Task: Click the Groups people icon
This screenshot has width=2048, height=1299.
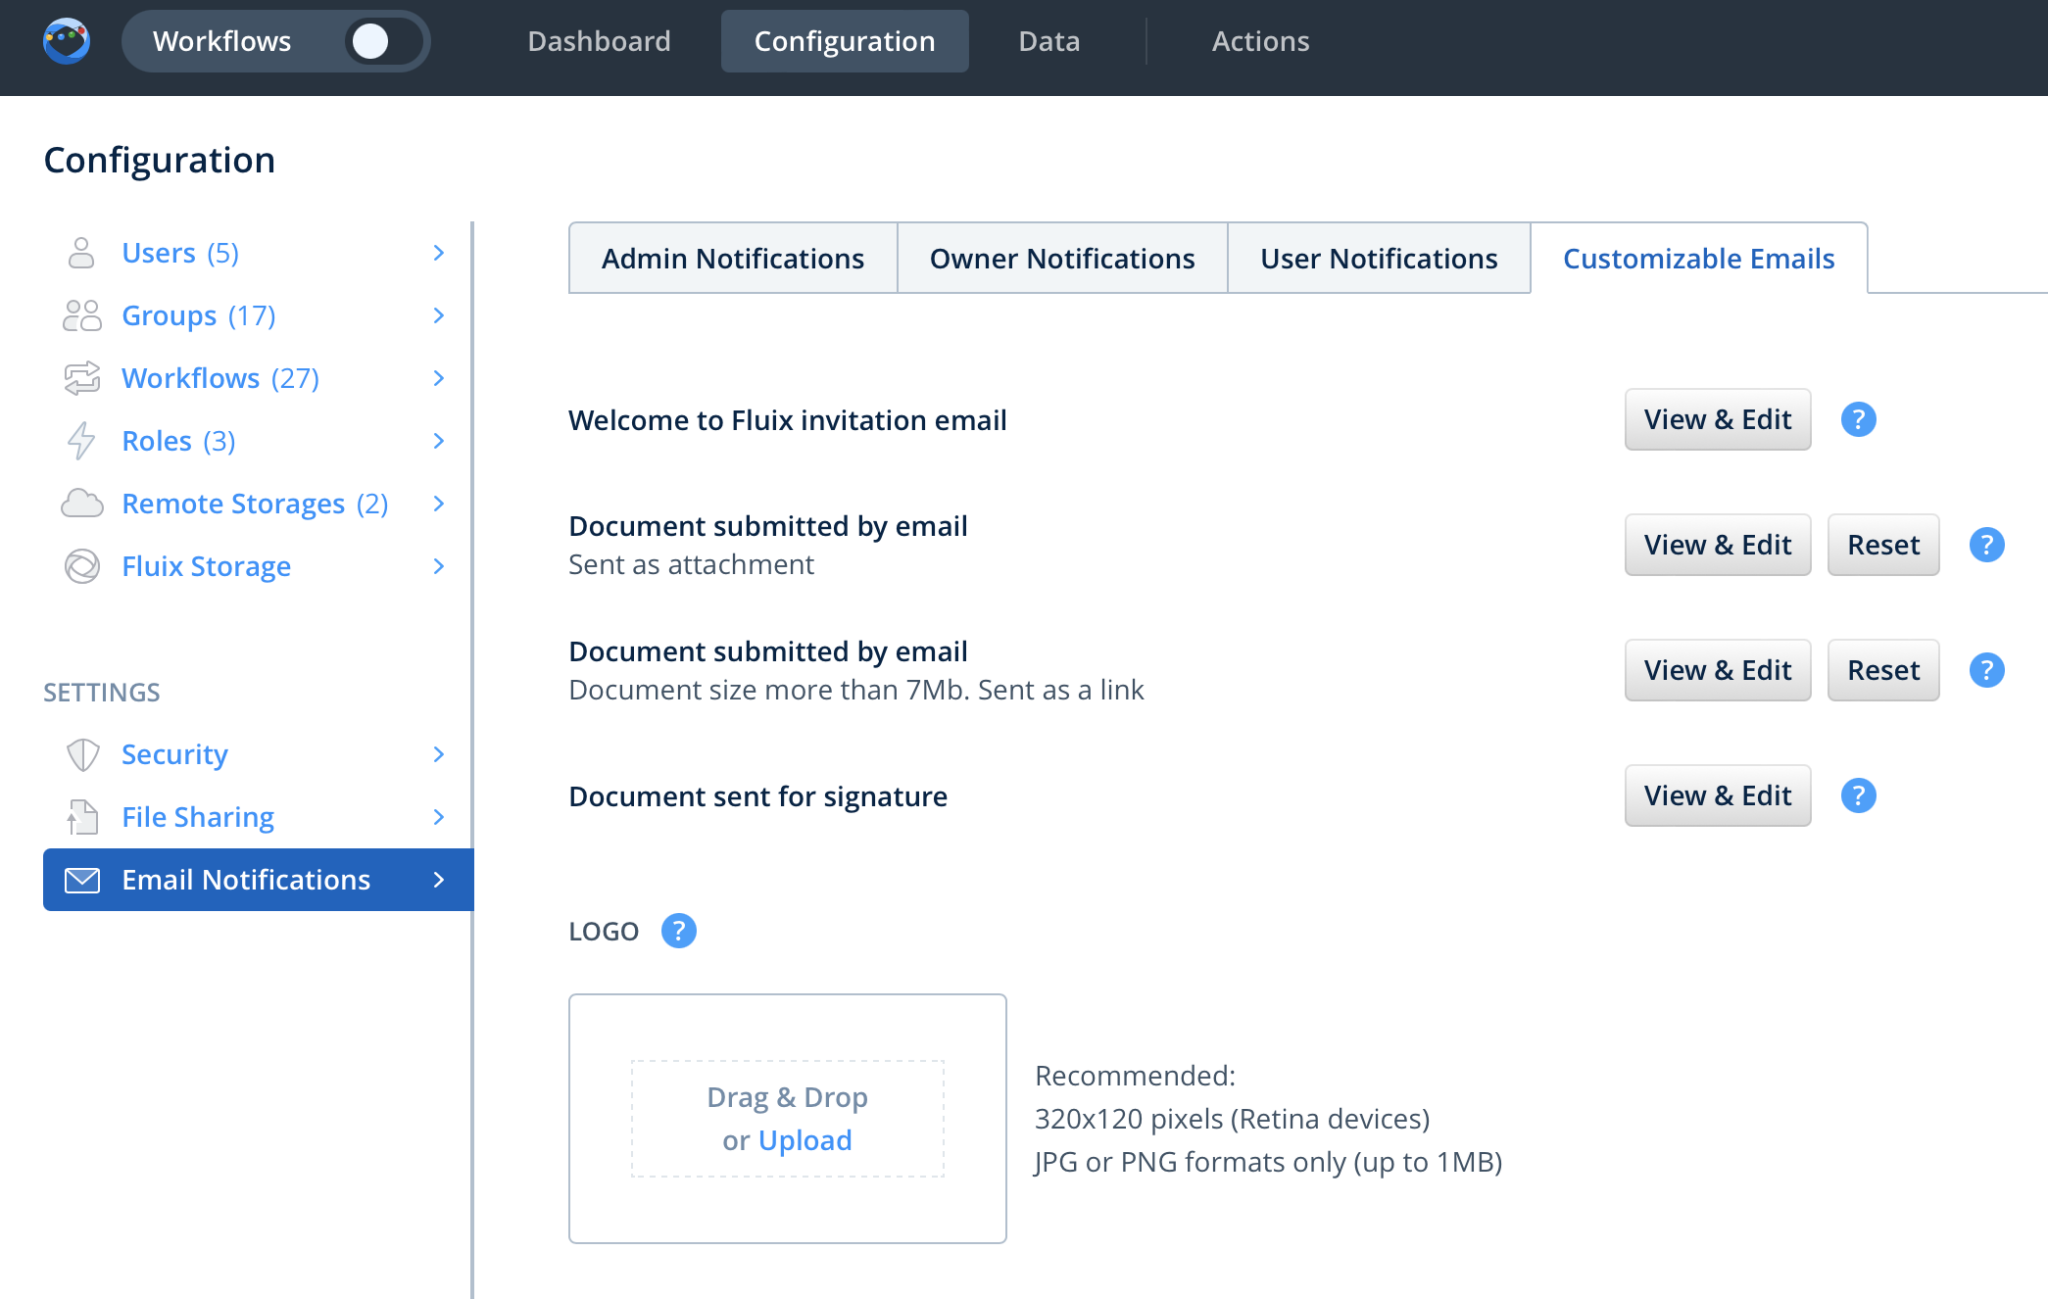Action: pyautogui.click(x=81, y=316)
